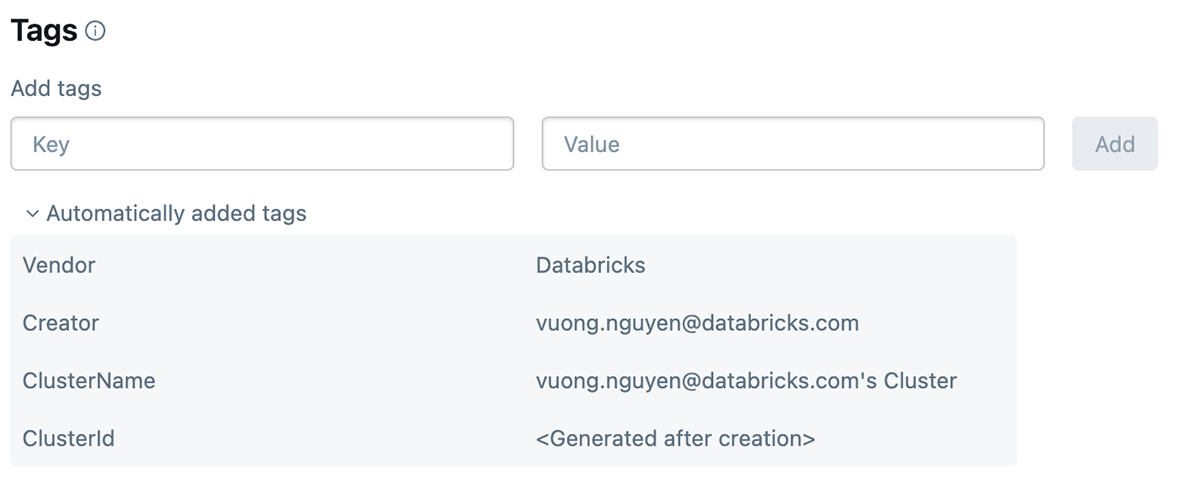Image resolution: width=1200 pixels, height=503 pixels.
Task: Click the gray automatically added tags table
Action: pos(300,350)
